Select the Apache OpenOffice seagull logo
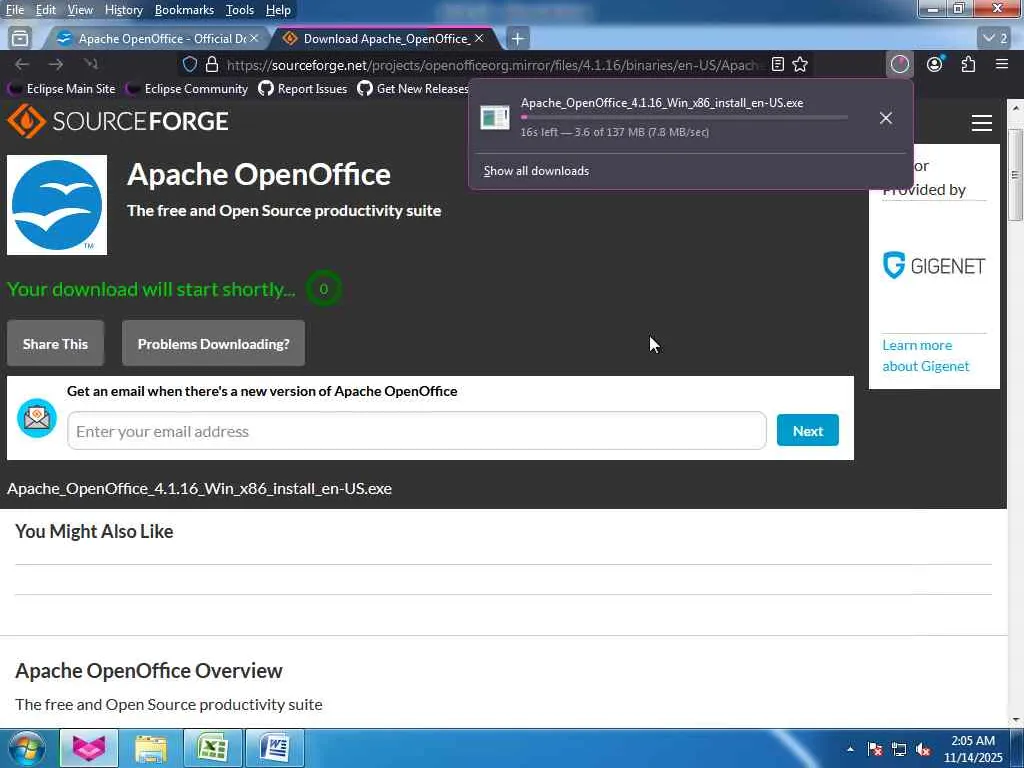This screenshot has height=768, width=1024. pos(57,205)
